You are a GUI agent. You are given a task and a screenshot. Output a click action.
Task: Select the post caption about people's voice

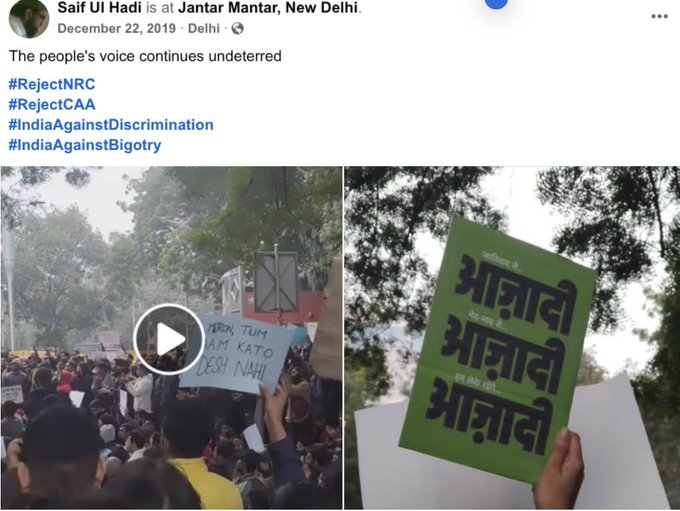coord(145,56)
